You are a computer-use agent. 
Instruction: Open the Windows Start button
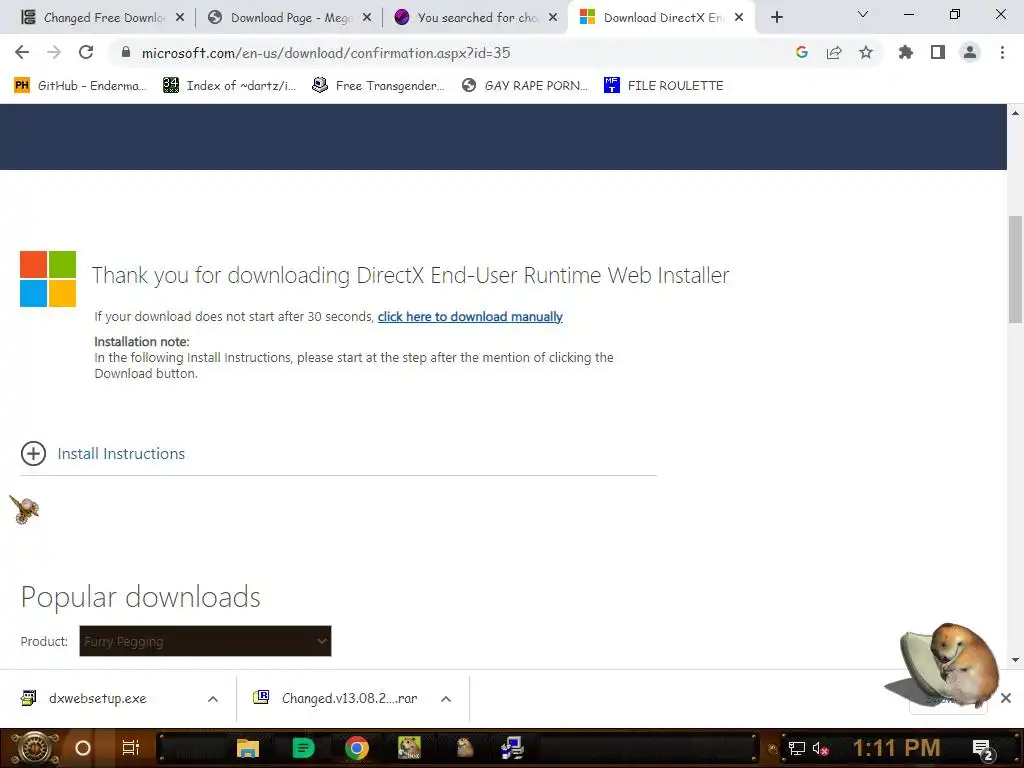pos(35,748)
